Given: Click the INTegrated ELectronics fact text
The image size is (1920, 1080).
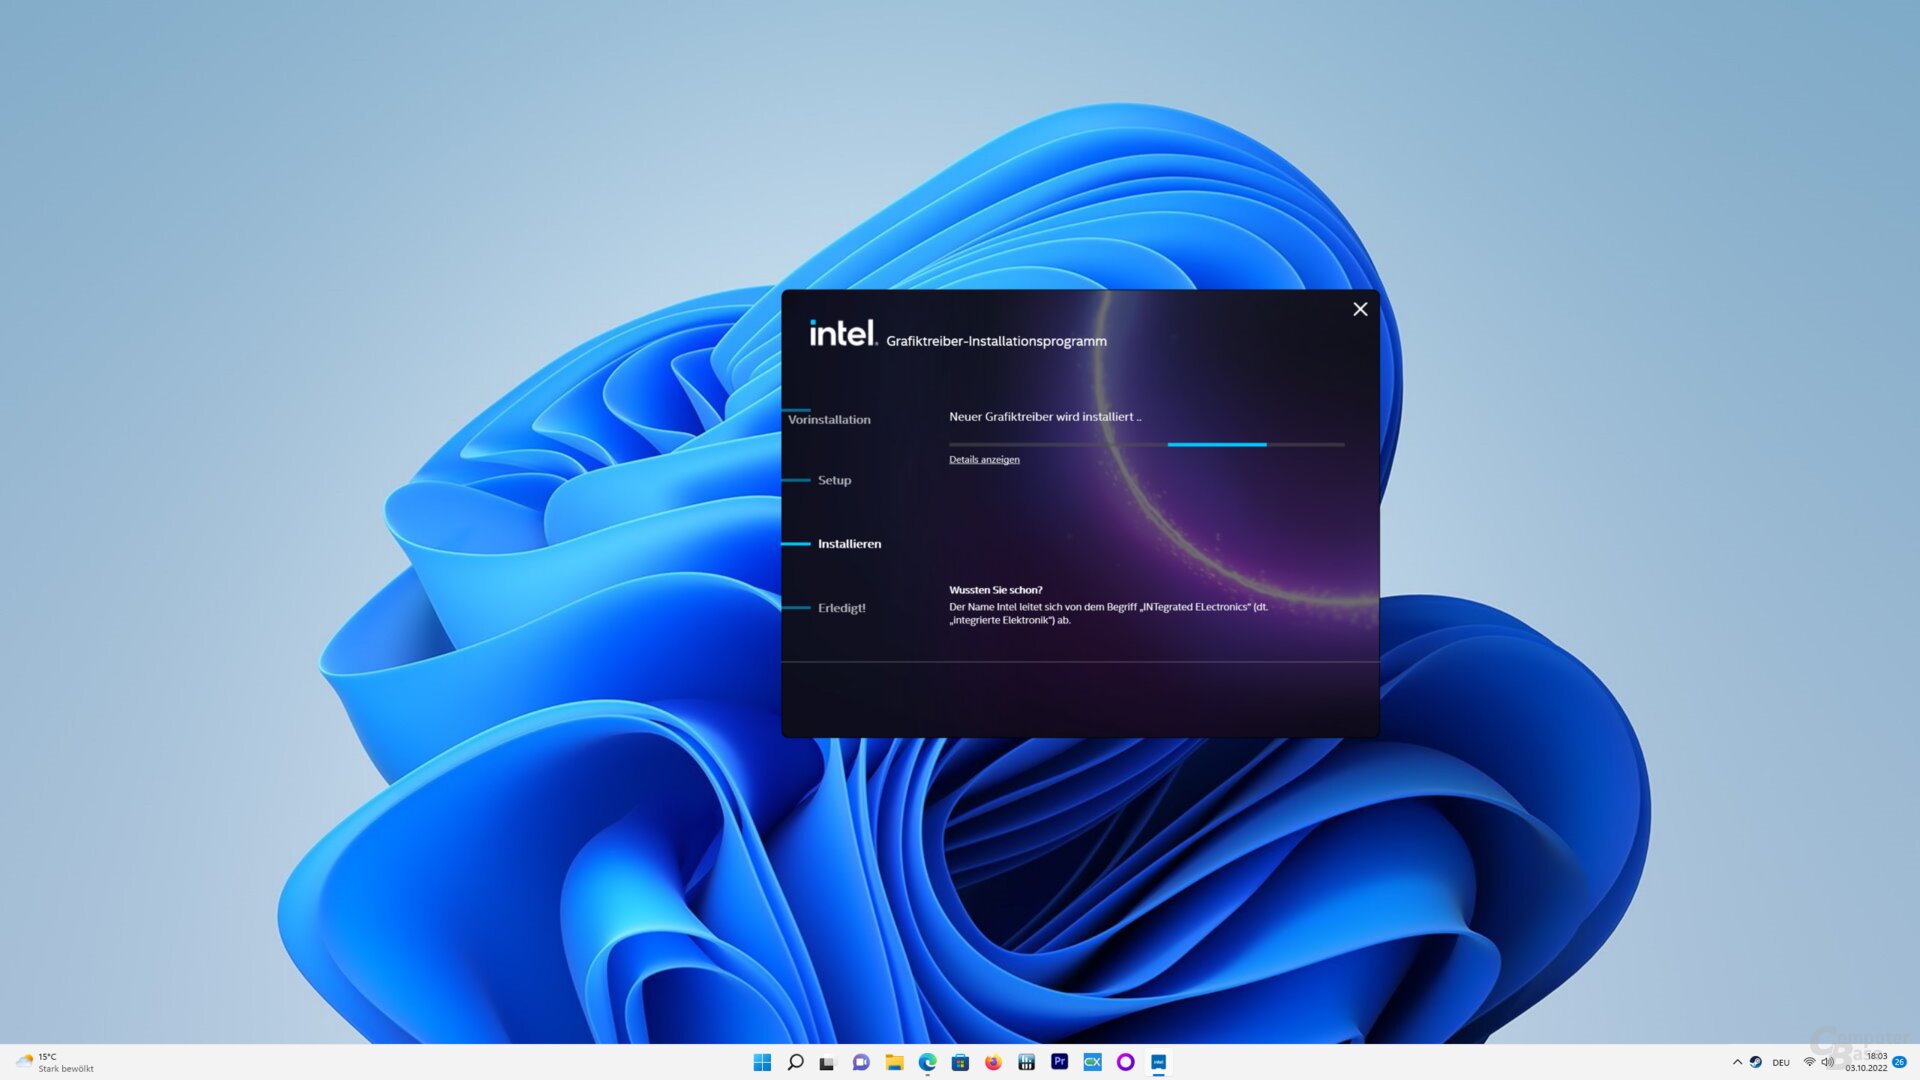Looking at the screenshot, I should coord(1108,613).
